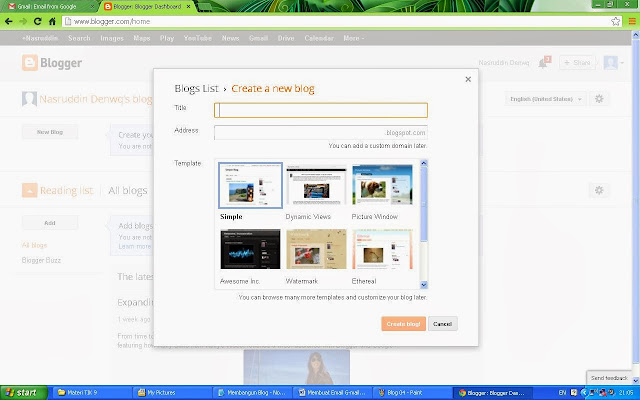The image size is (640, 400).
Task: Open Maps in Google bar
Action: point(142,38)
